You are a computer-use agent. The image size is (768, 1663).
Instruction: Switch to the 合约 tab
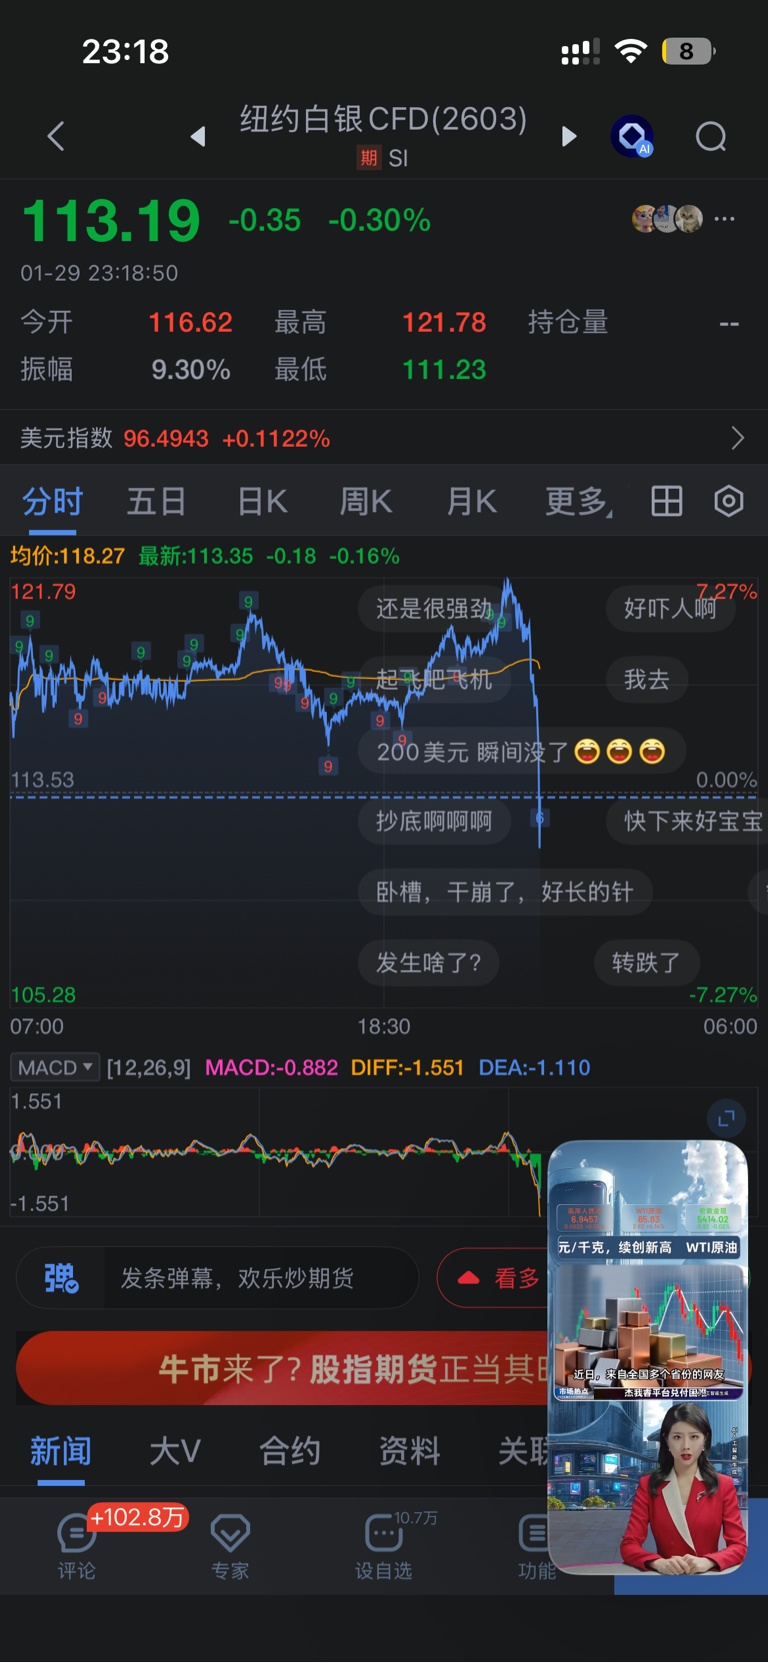point(290,1451)
